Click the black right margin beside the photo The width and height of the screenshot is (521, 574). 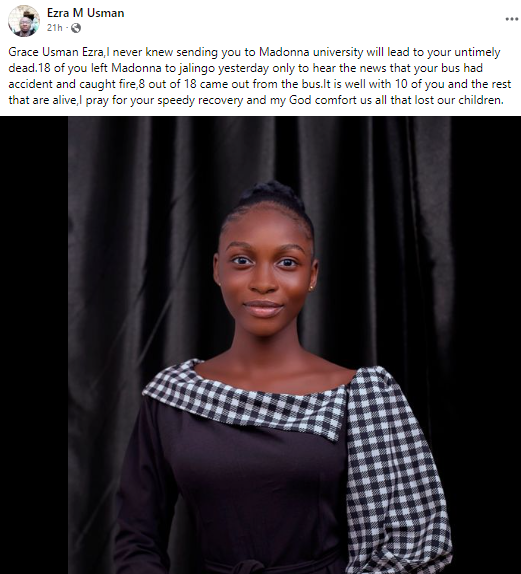486,345
